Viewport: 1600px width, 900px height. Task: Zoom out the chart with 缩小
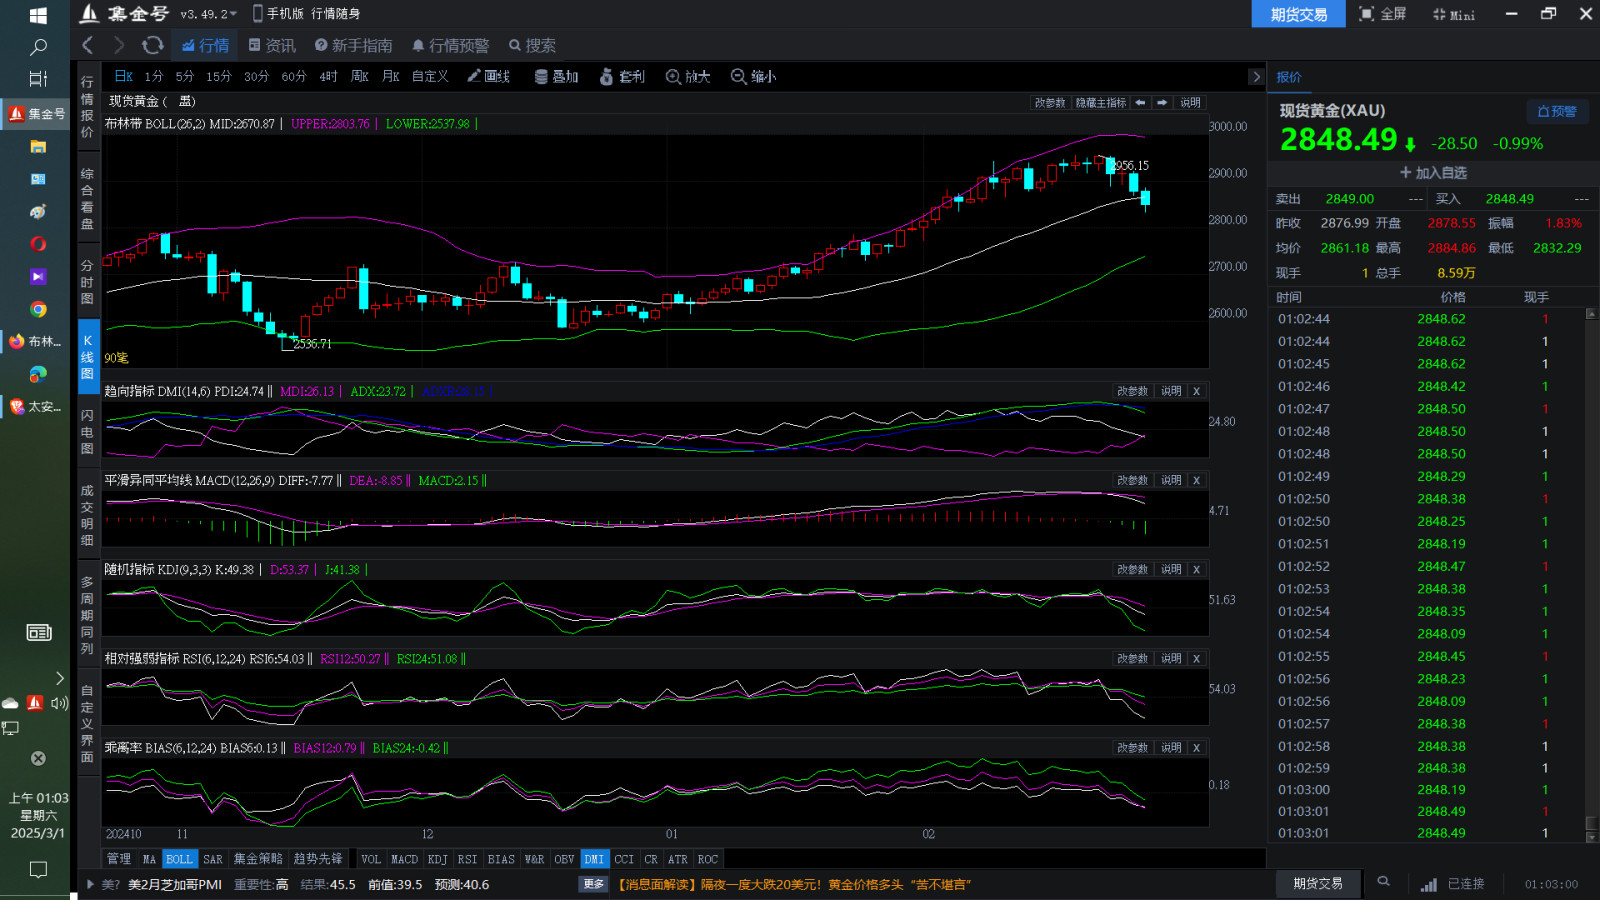753,77
